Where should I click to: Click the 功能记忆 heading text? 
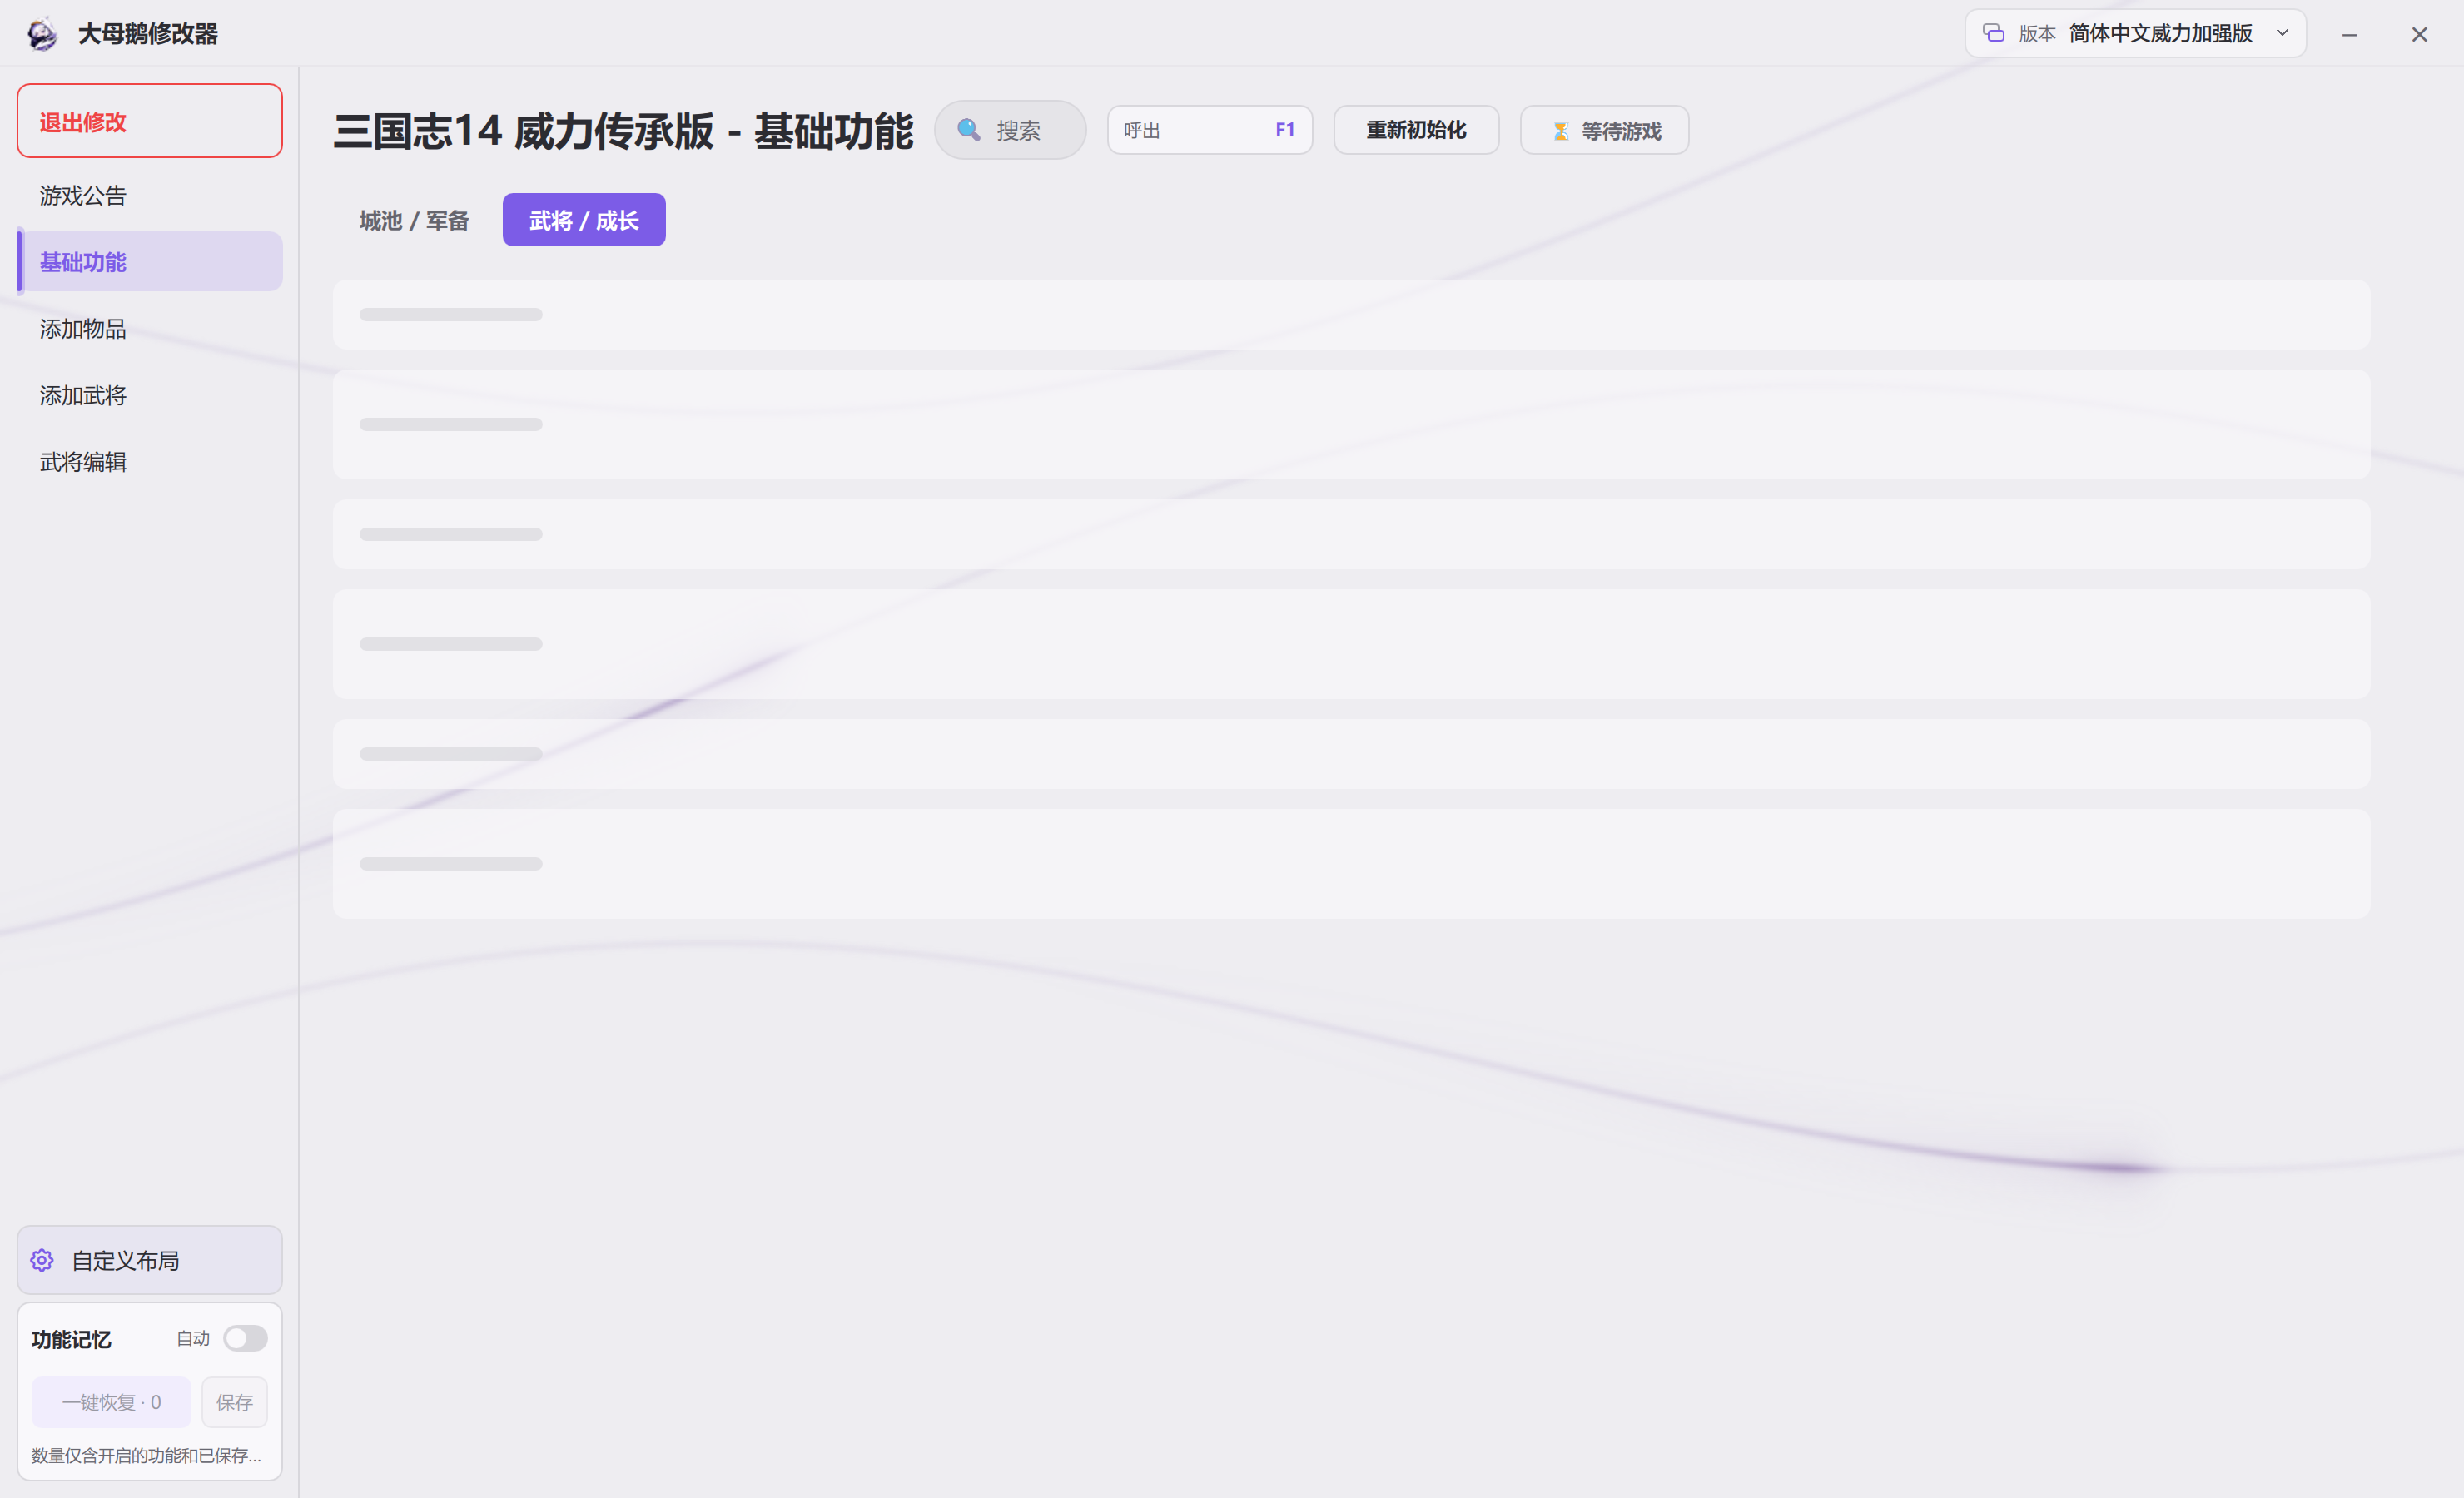[71, 1339]
